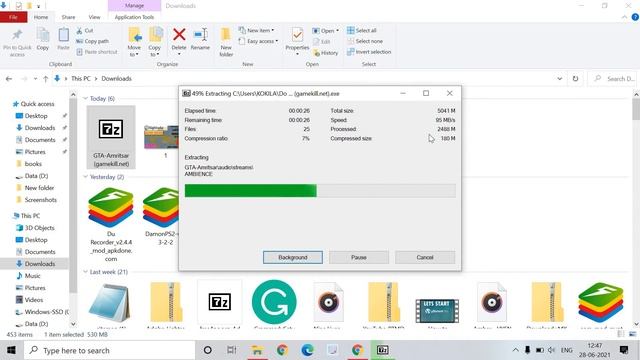The width and height of the screenshot is (640, 360).
Task: Open File Explorer taskbar icon
Action: tap(257, 350)
